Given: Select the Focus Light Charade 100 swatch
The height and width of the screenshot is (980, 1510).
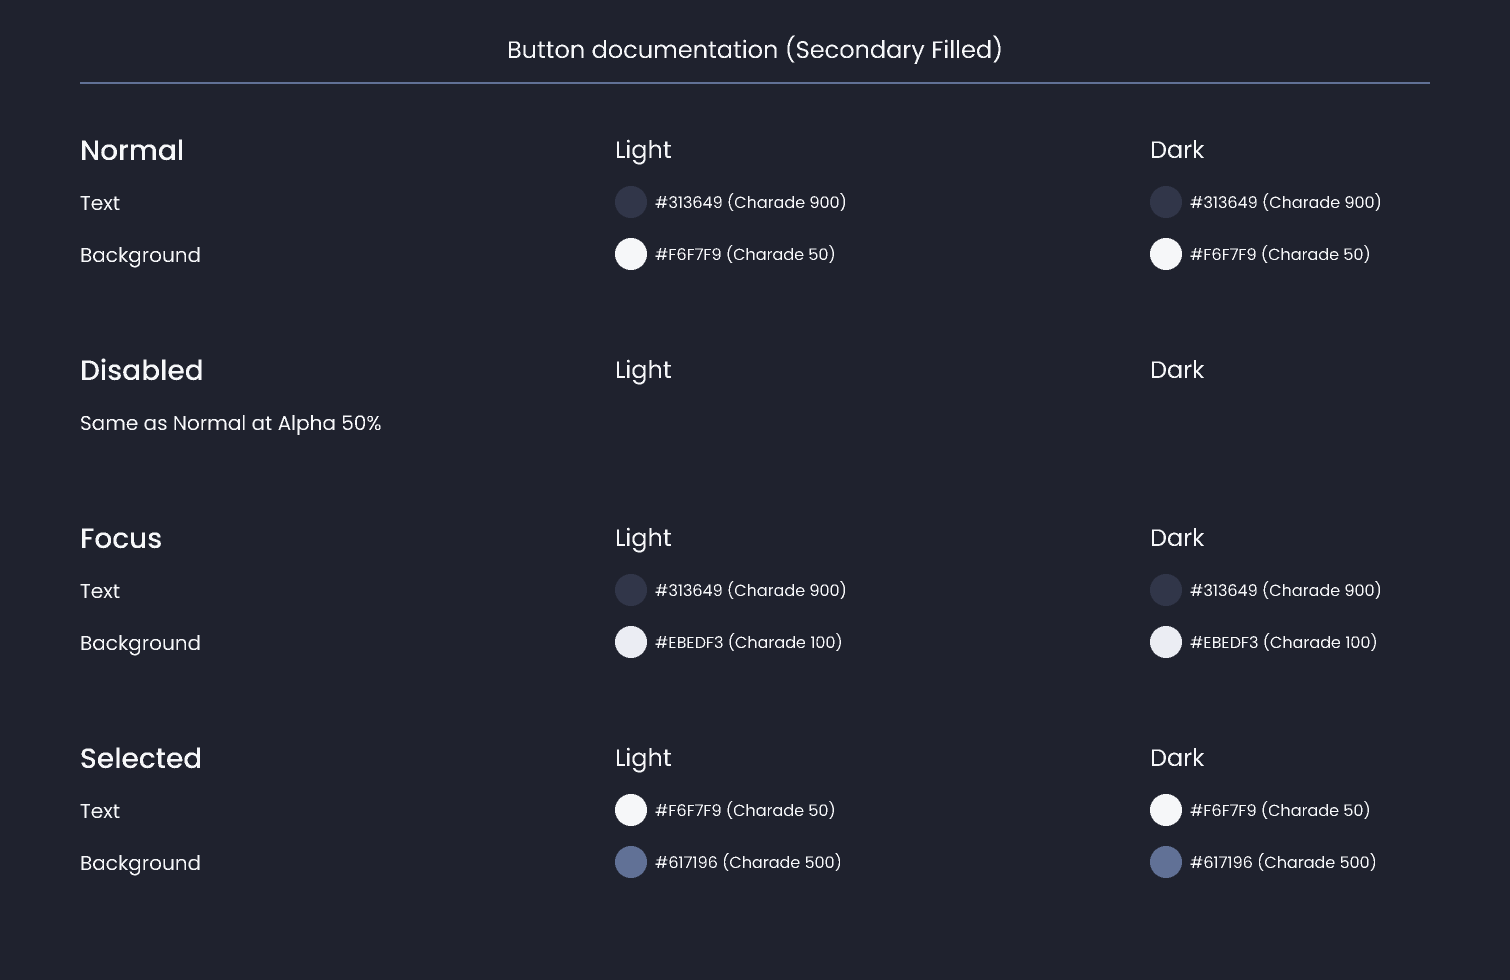Looking at the screenshot, I should coord(631,642).
